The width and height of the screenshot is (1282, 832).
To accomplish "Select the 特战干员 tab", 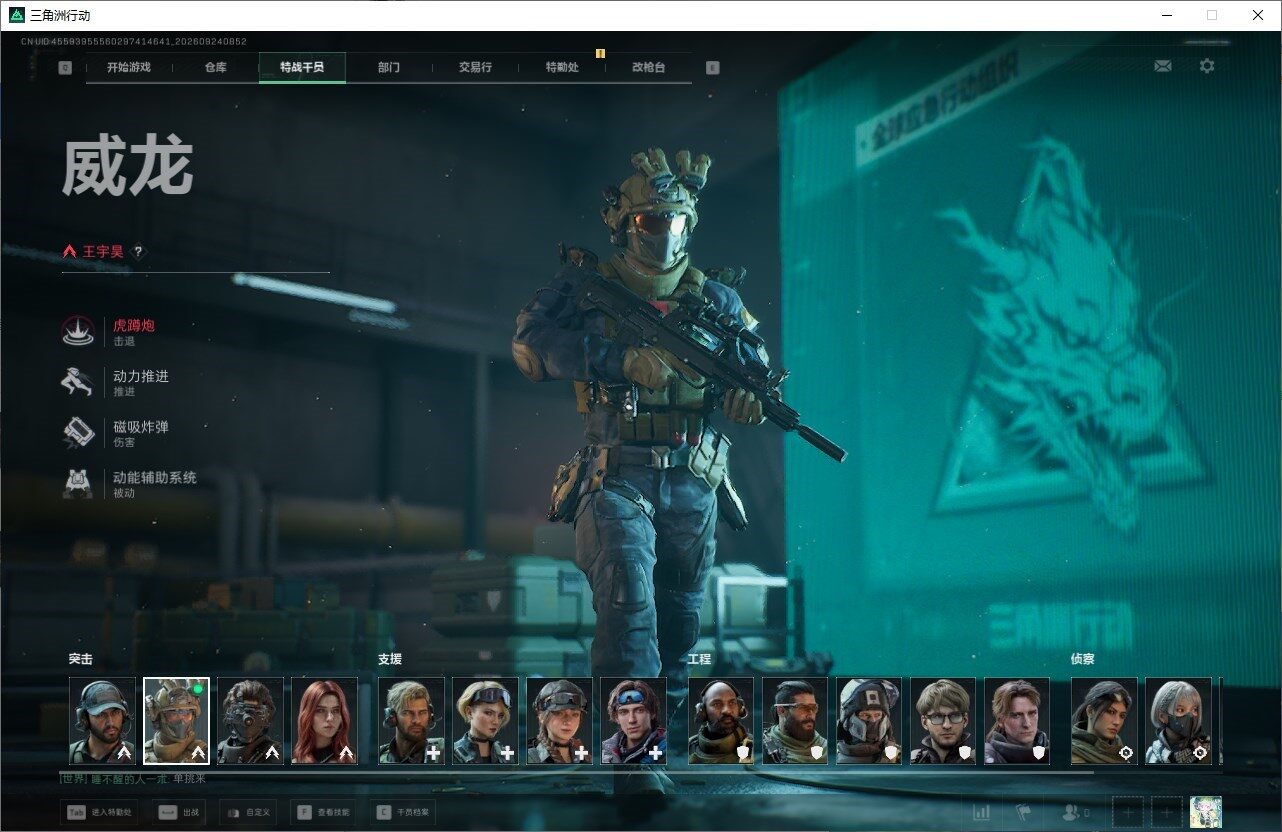I will click(x=302, y=68).
